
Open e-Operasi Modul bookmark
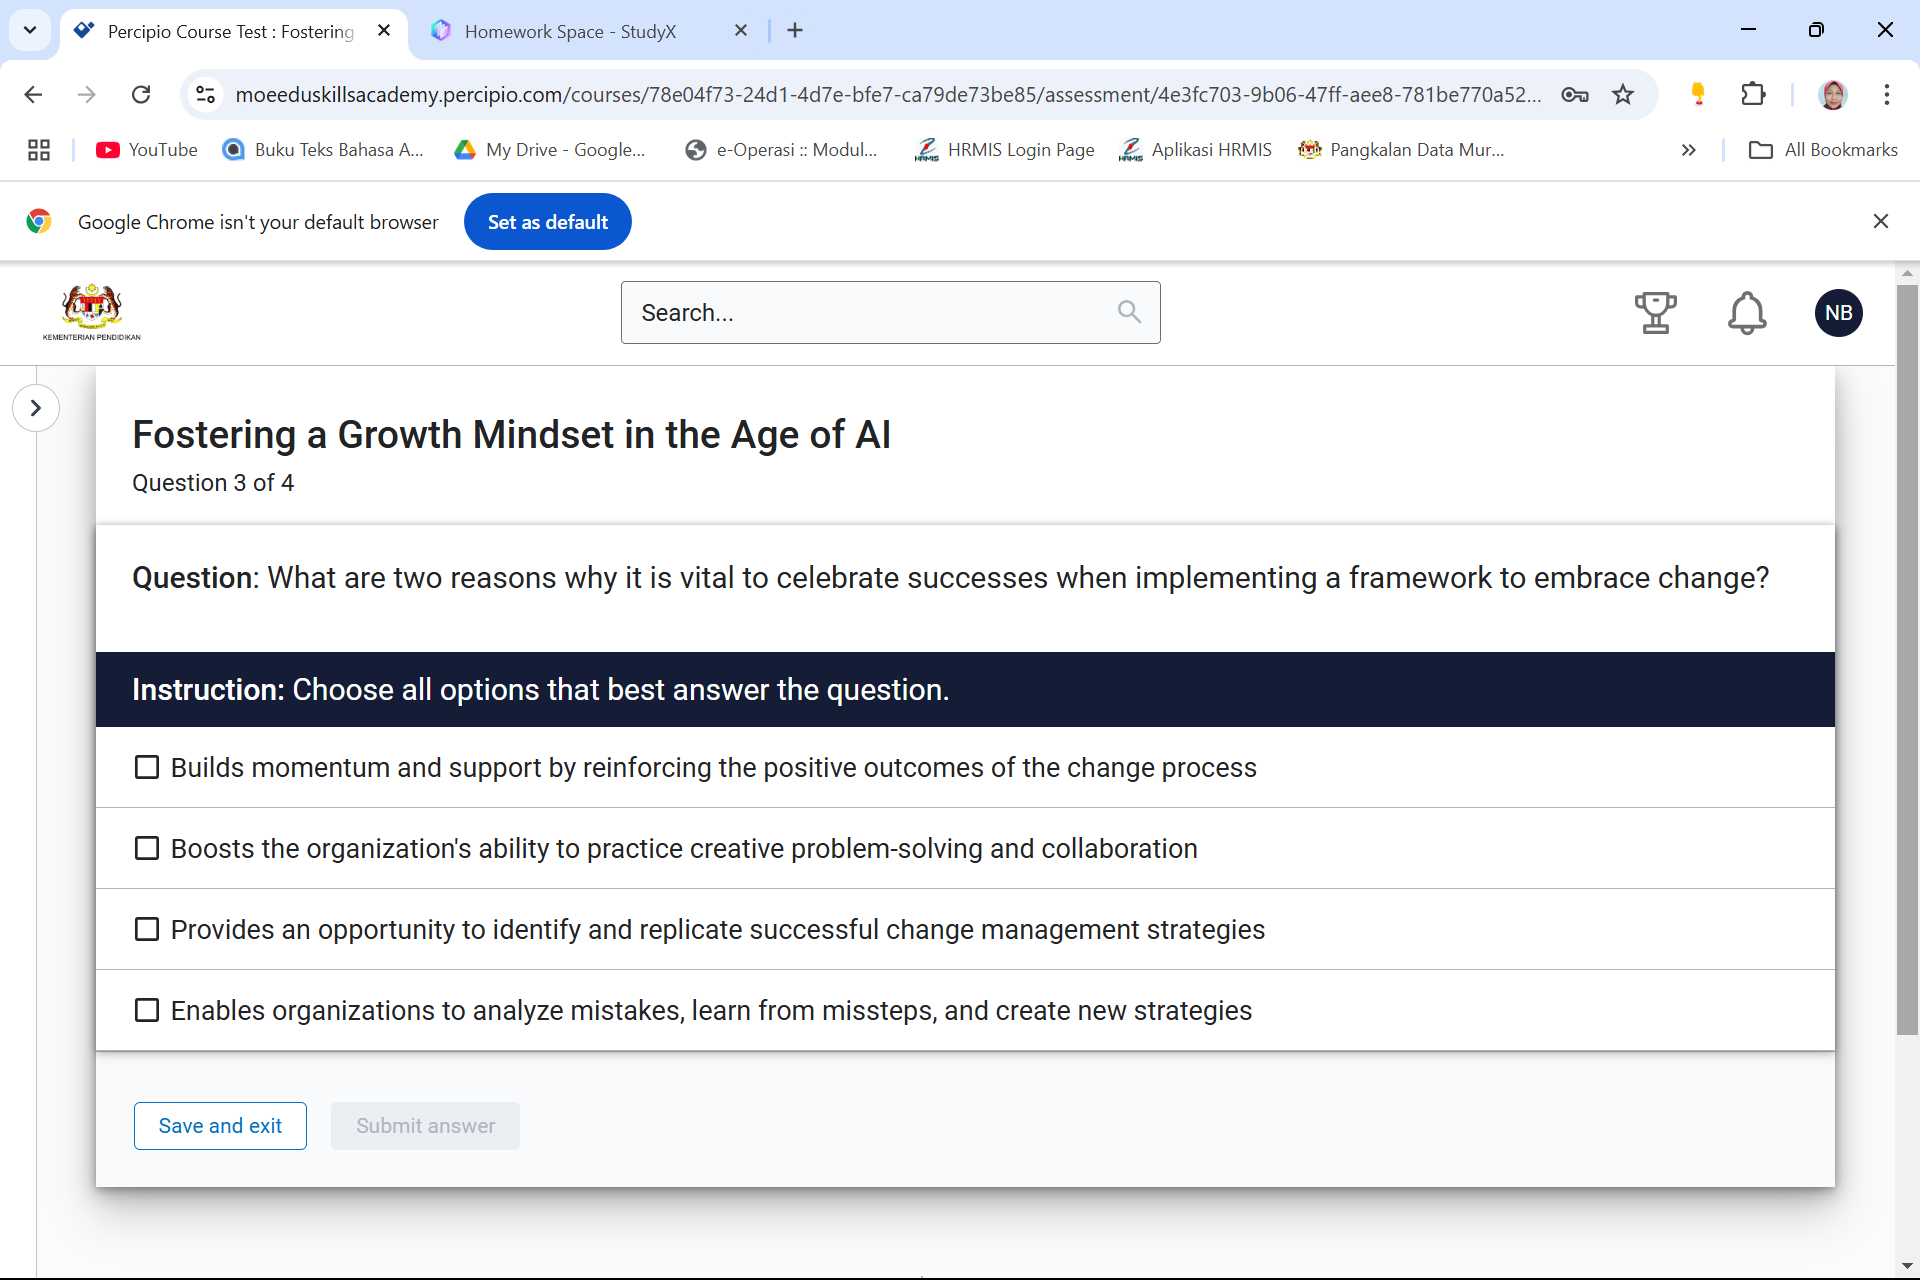click(x=781, y=150)
